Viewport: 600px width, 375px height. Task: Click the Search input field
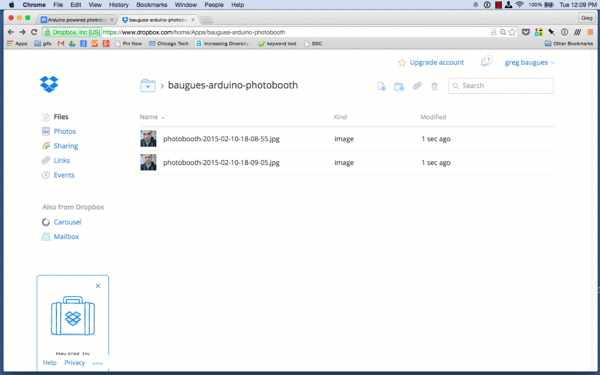501,86
